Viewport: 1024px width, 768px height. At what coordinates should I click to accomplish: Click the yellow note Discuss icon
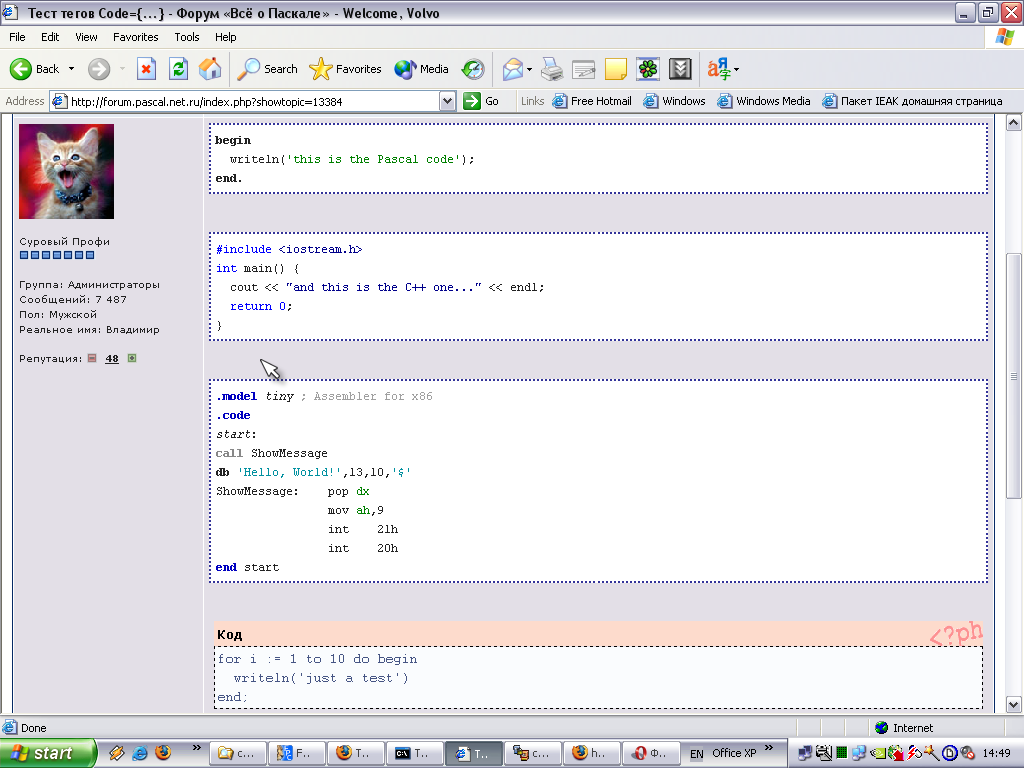tap(616, 69)
